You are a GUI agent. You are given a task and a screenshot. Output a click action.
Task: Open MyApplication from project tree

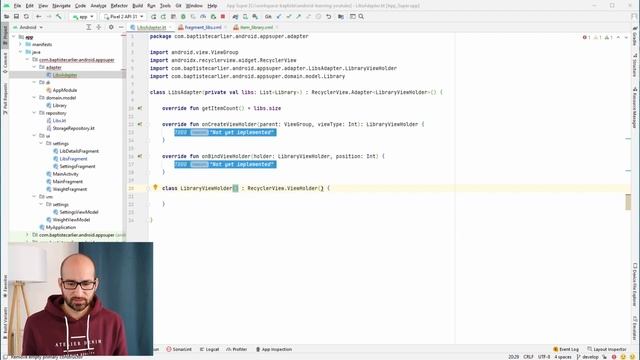pyautogui.click(x=60, y=227)
